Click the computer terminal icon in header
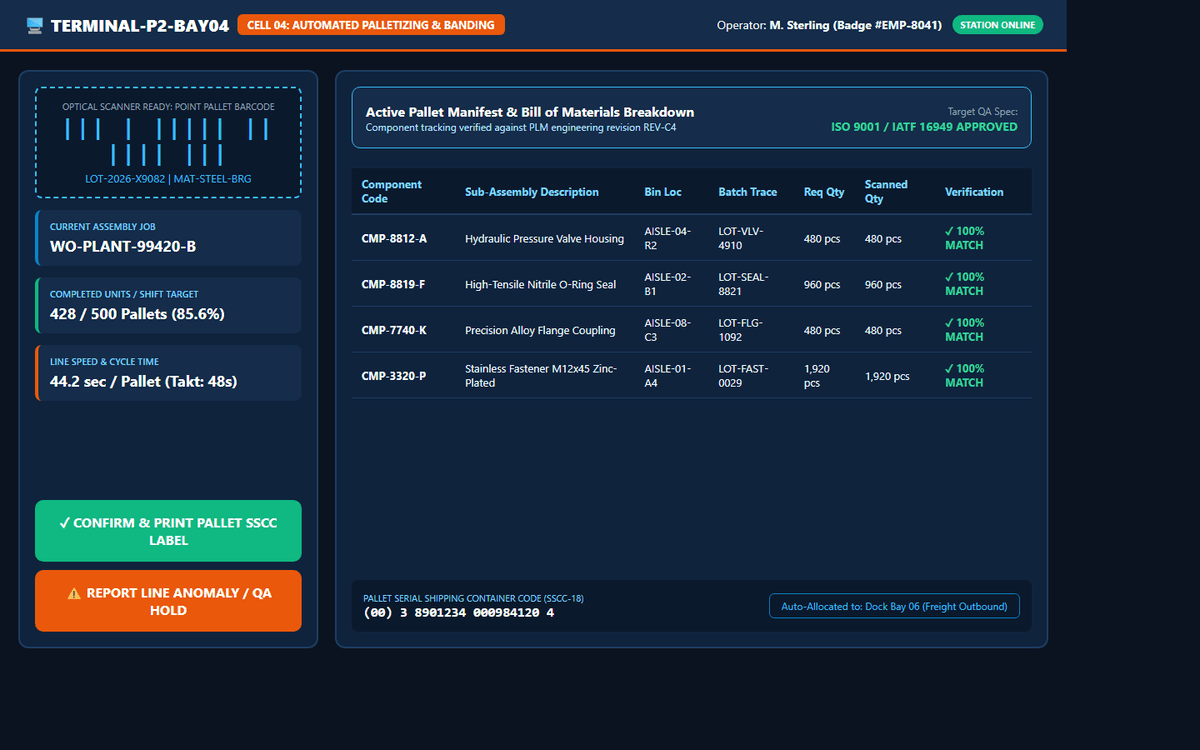The height and width of the screenshot is (750, 1200). pos(35,25)
